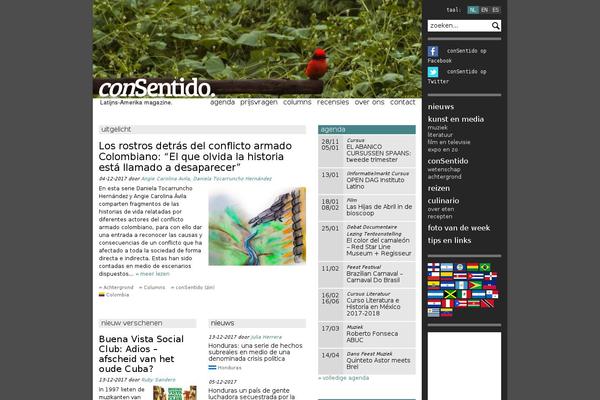Open Honduras una serie de hechos news item
The width and height of the screenshot is (600, 400).
(255, 352)
